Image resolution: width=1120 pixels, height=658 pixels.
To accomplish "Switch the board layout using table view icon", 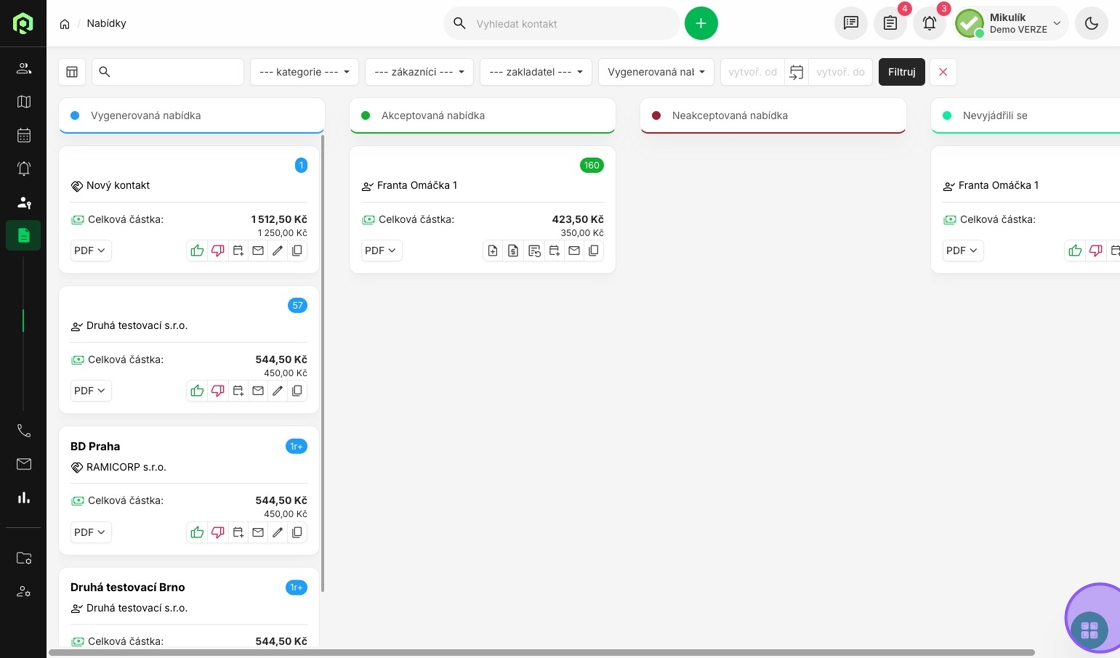I will (72, 72).
